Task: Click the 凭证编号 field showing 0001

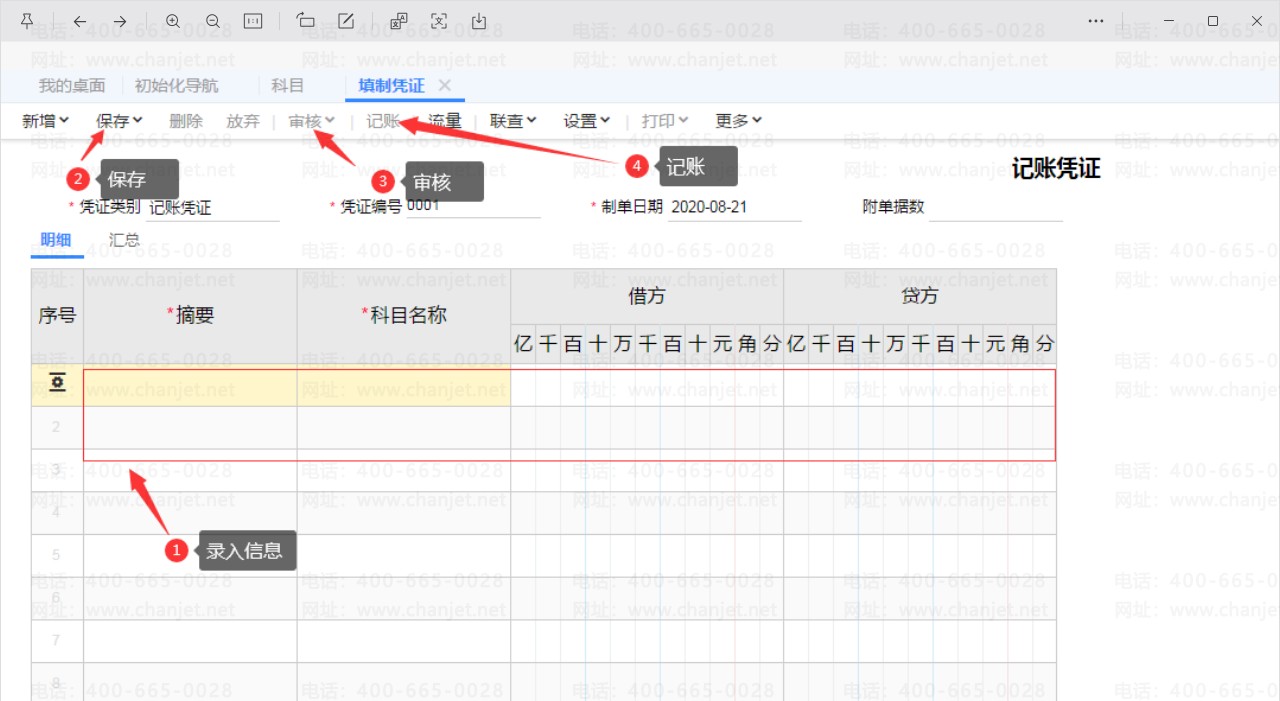Action: click(473, 207)
